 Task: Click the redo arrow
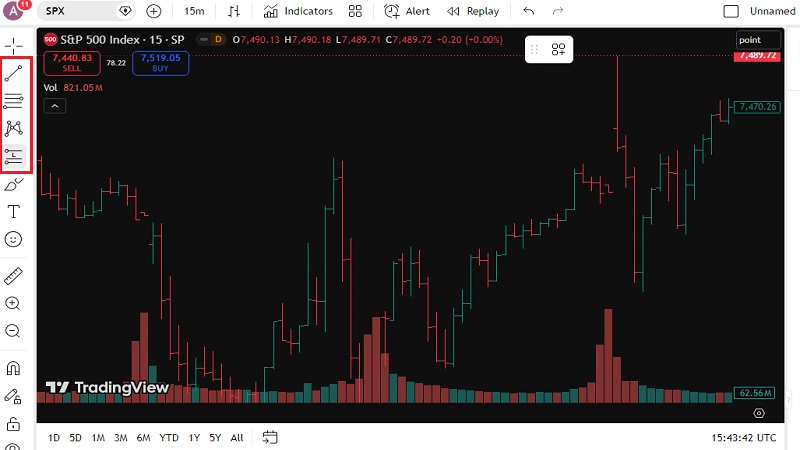coord(558,11)
